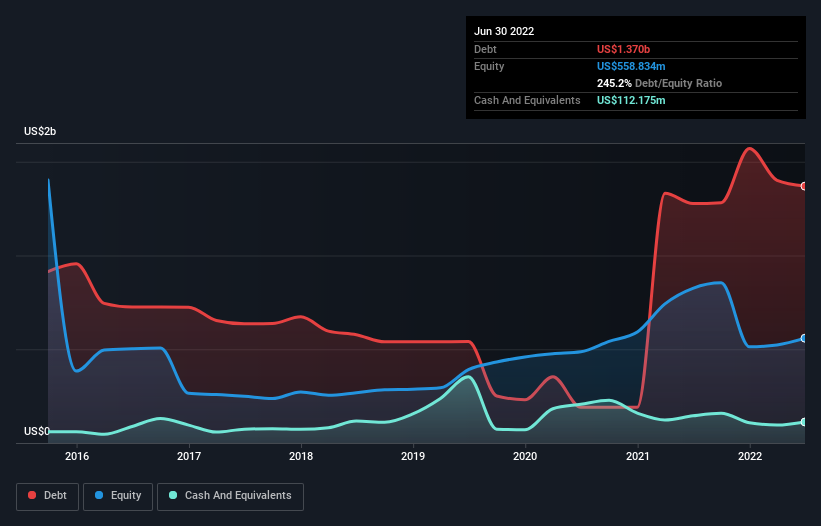
Task: Click the 2019 x-axis label
Action: click(x=413, y=456)
